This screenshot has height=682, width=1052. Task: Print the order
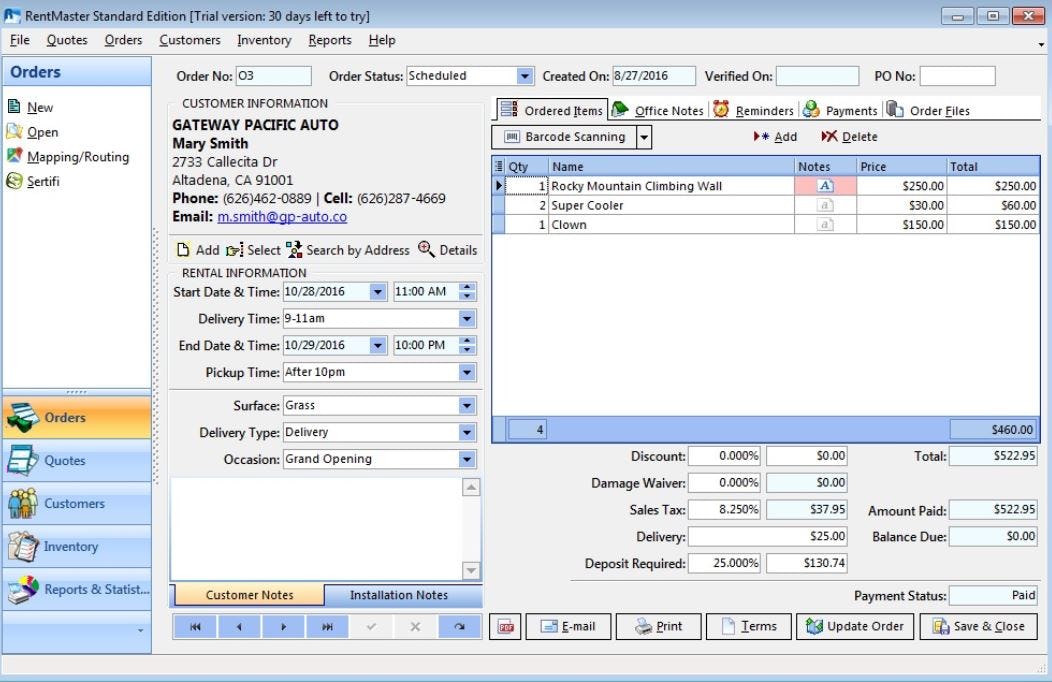(658, 626)
